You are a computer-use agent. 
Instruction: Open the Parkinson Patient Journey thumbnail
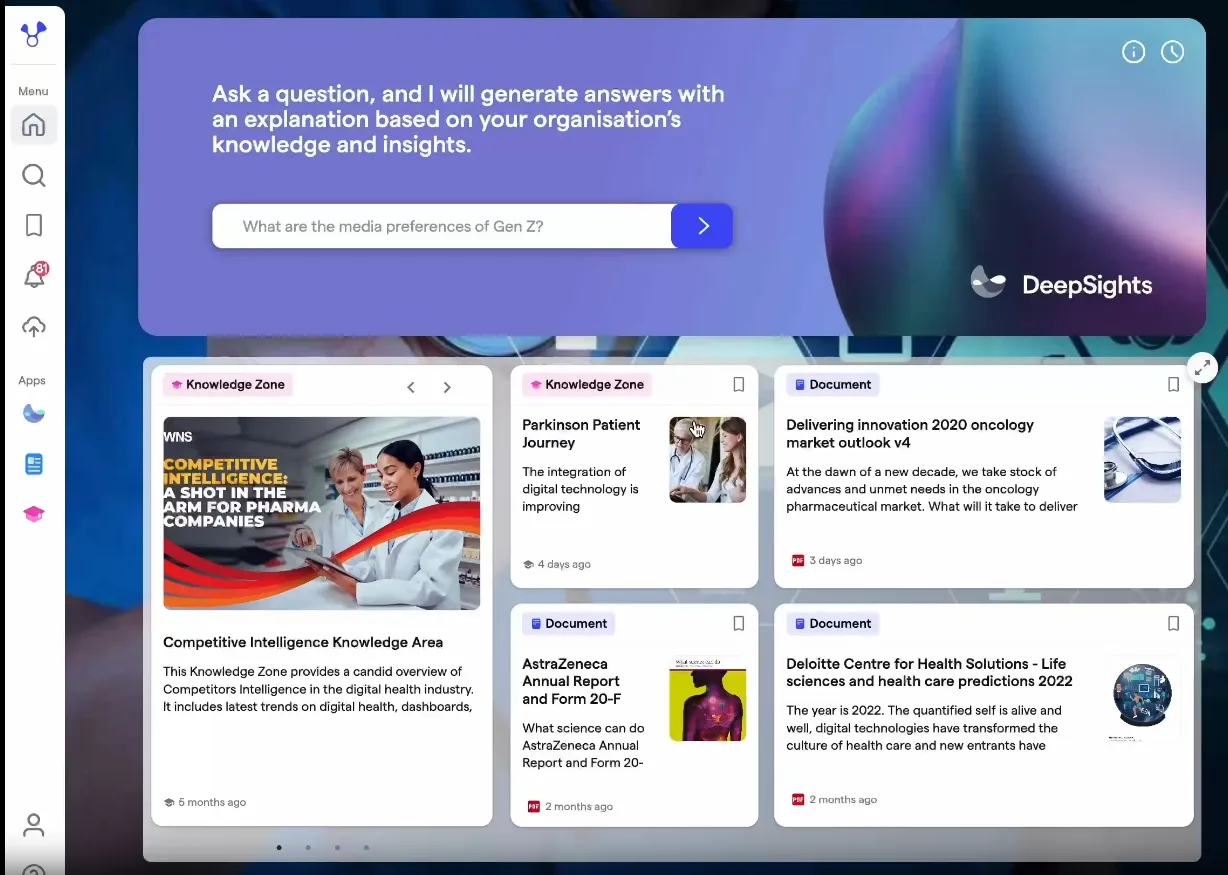coord(708,459)
